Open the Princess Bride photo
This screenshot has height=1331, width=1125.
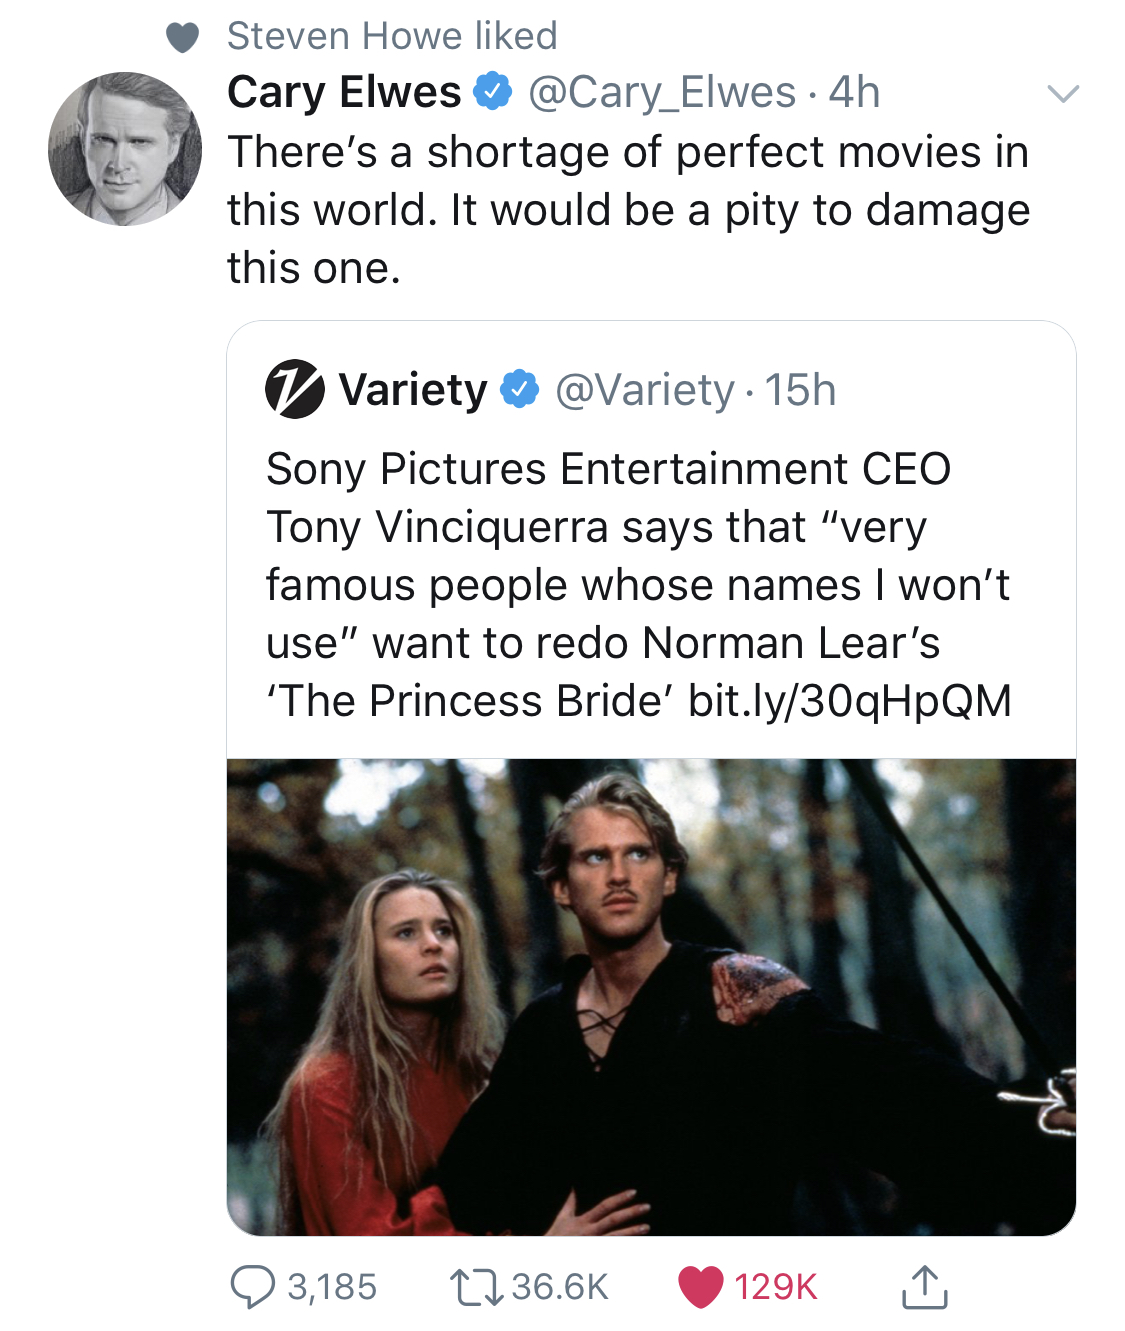[x=651, y=997]
